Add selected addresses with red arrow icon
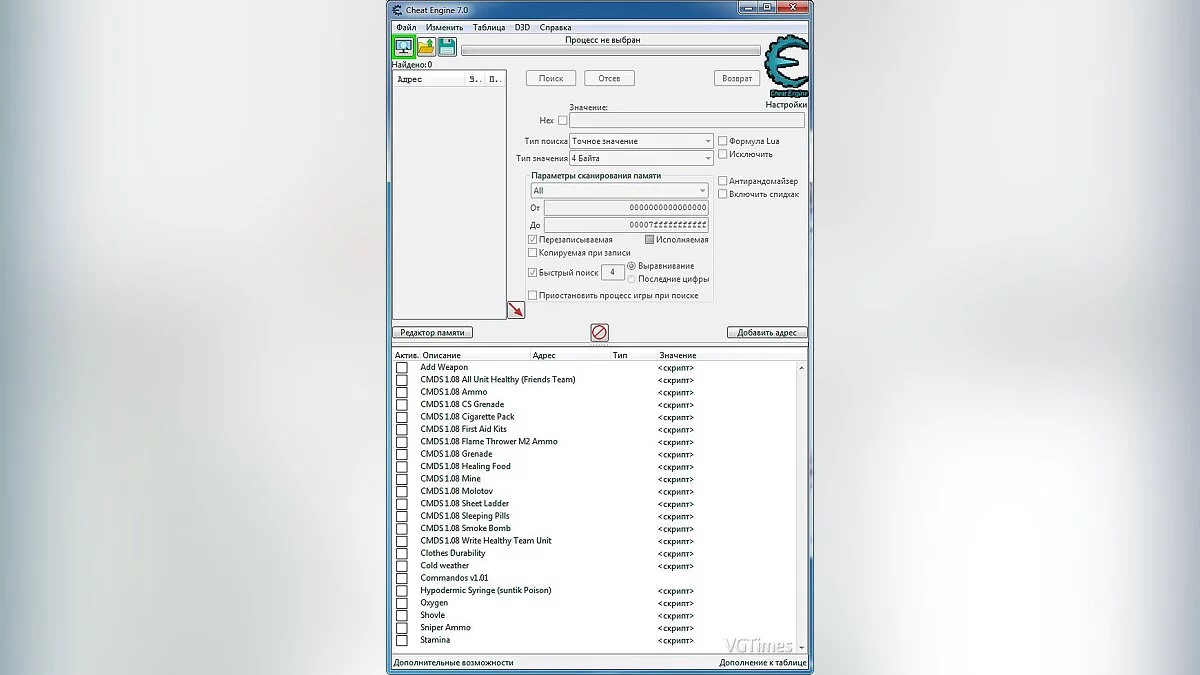The height and width of the screenshot is (675, 1200). point(516,310)
